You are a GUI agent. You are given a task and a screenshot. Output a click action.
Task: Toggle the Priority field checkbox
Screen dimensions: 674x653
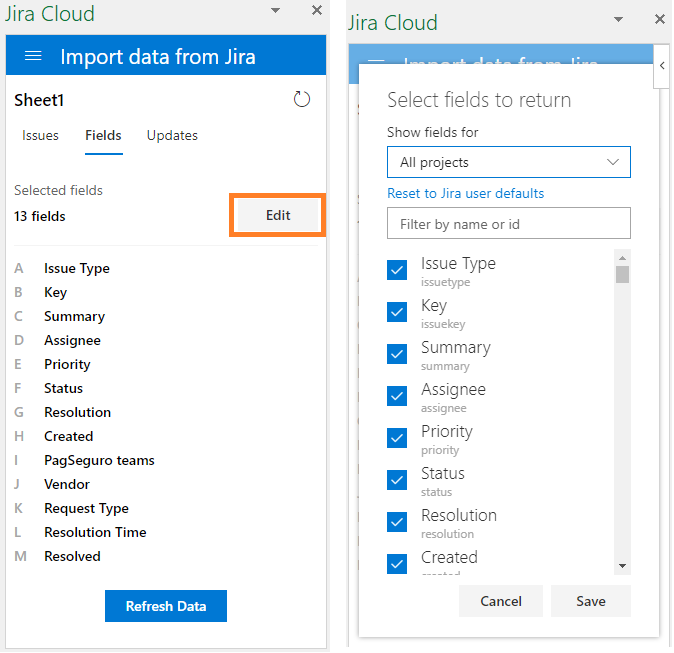click(x=397, y=438)
